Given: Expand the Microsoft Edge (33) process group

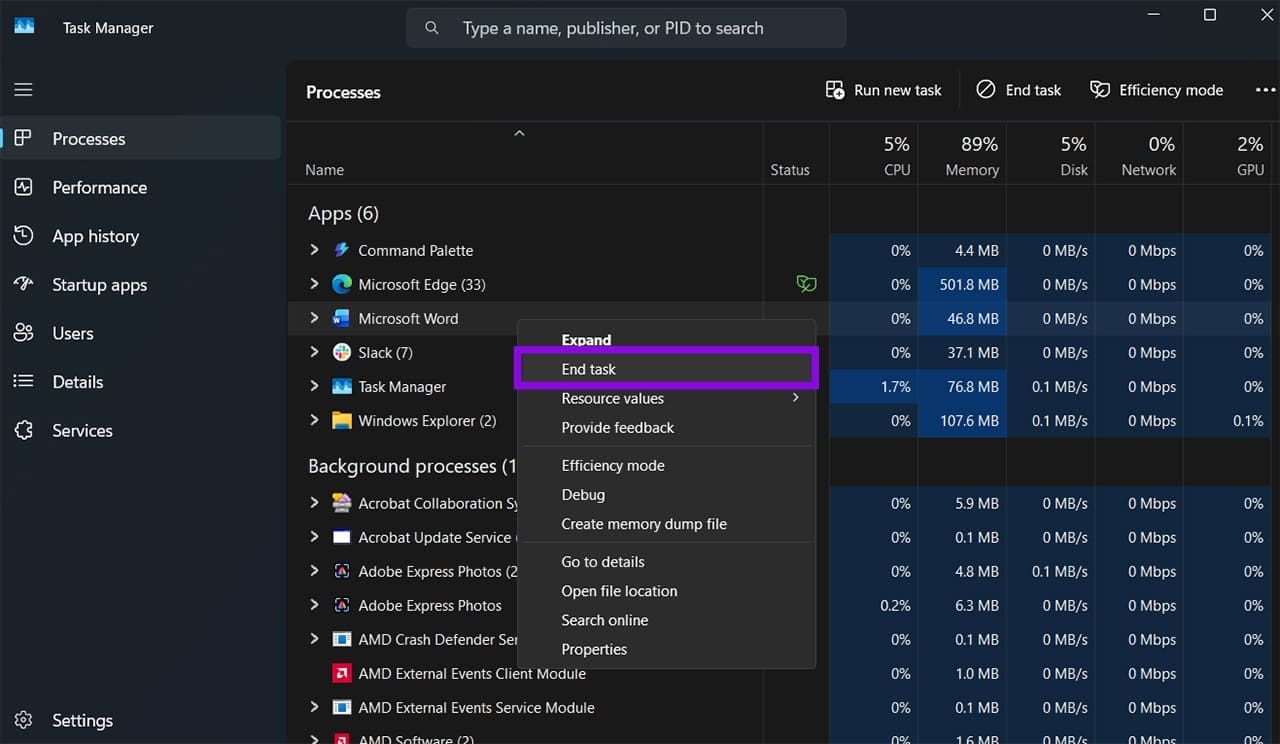Looking at the screenshot, I should point(314,284).
